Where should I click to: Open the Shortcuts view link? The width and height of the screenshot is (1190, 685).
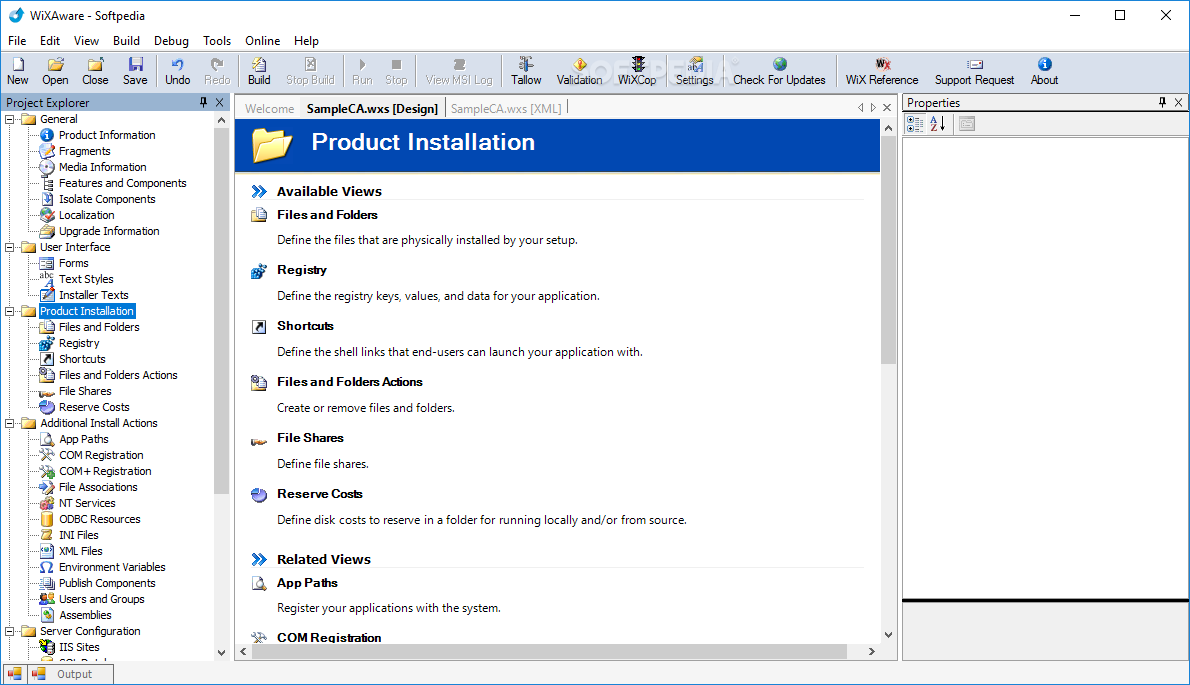pyautogui.click(x=305, y=326)
